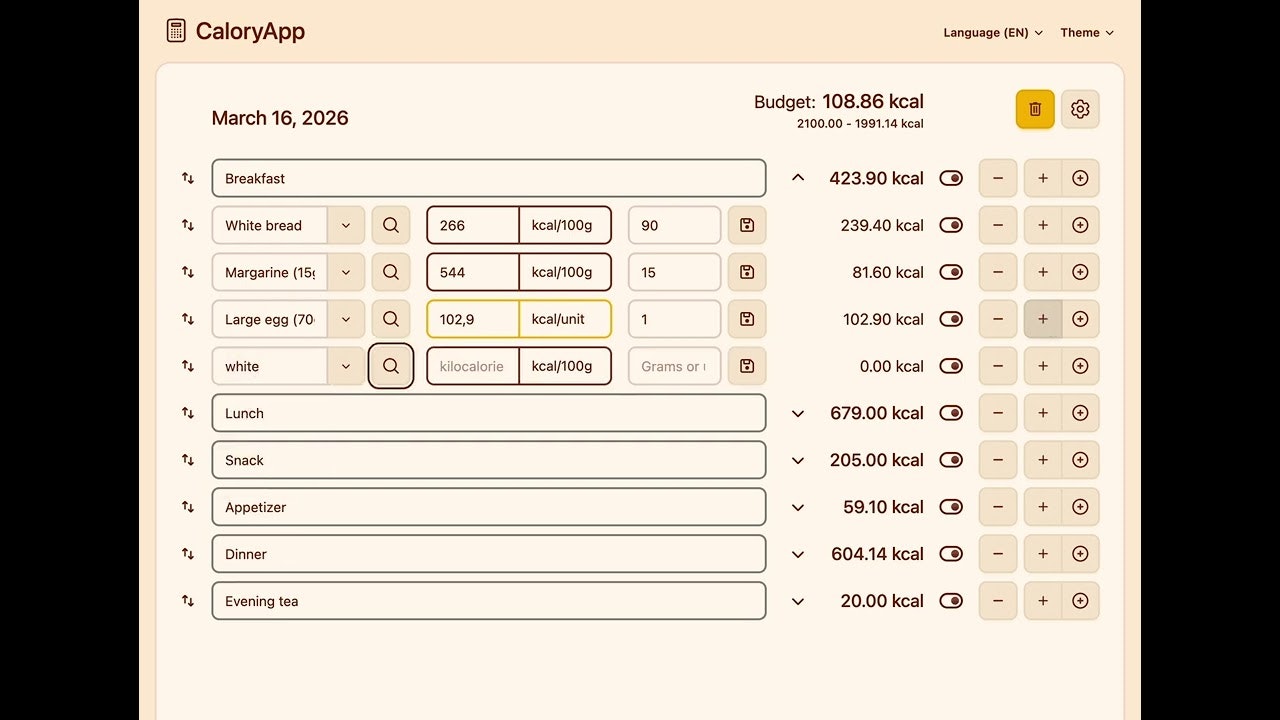Toggle the 0.00 kcal row switch

click(951, 366)
